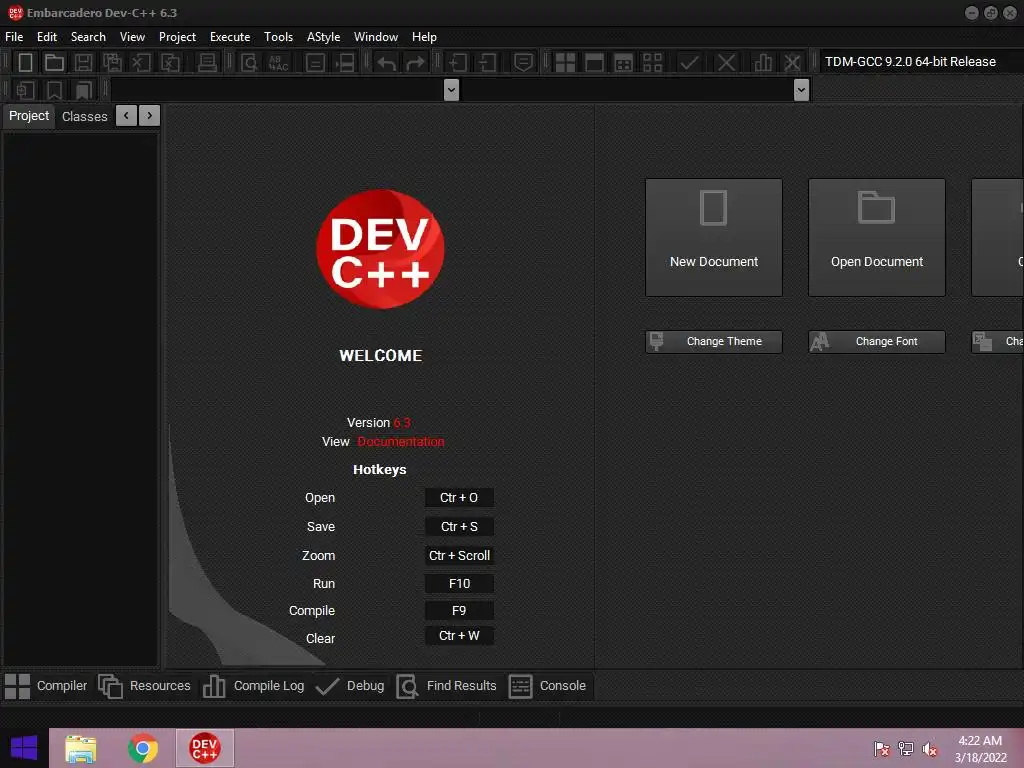Click the Close All files toolbar icon
Image resolution: width=1024 pixels, height=768 pixels.
(x=170, y=63)
